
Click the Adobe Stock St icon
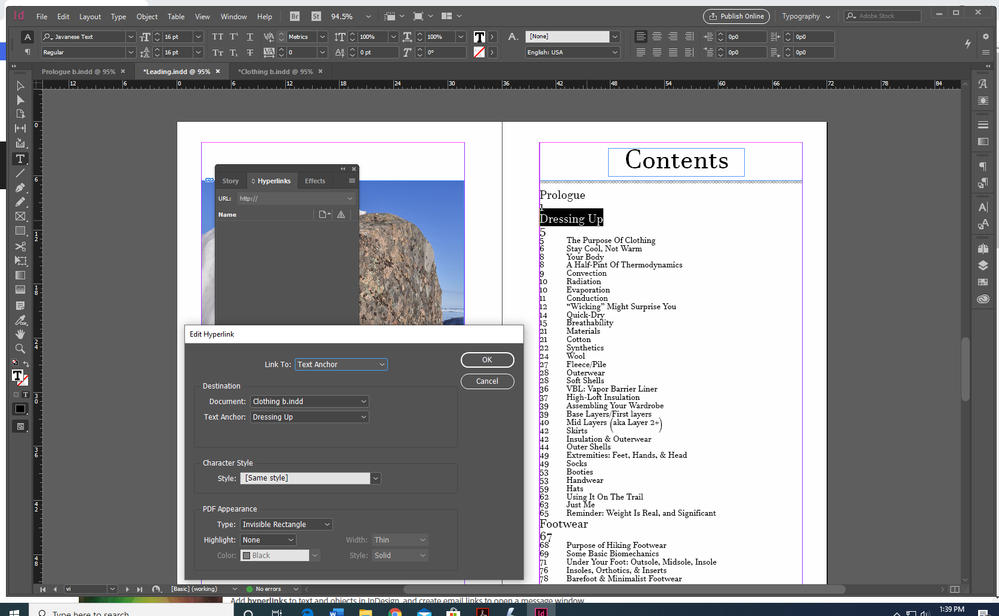point(314,17)
